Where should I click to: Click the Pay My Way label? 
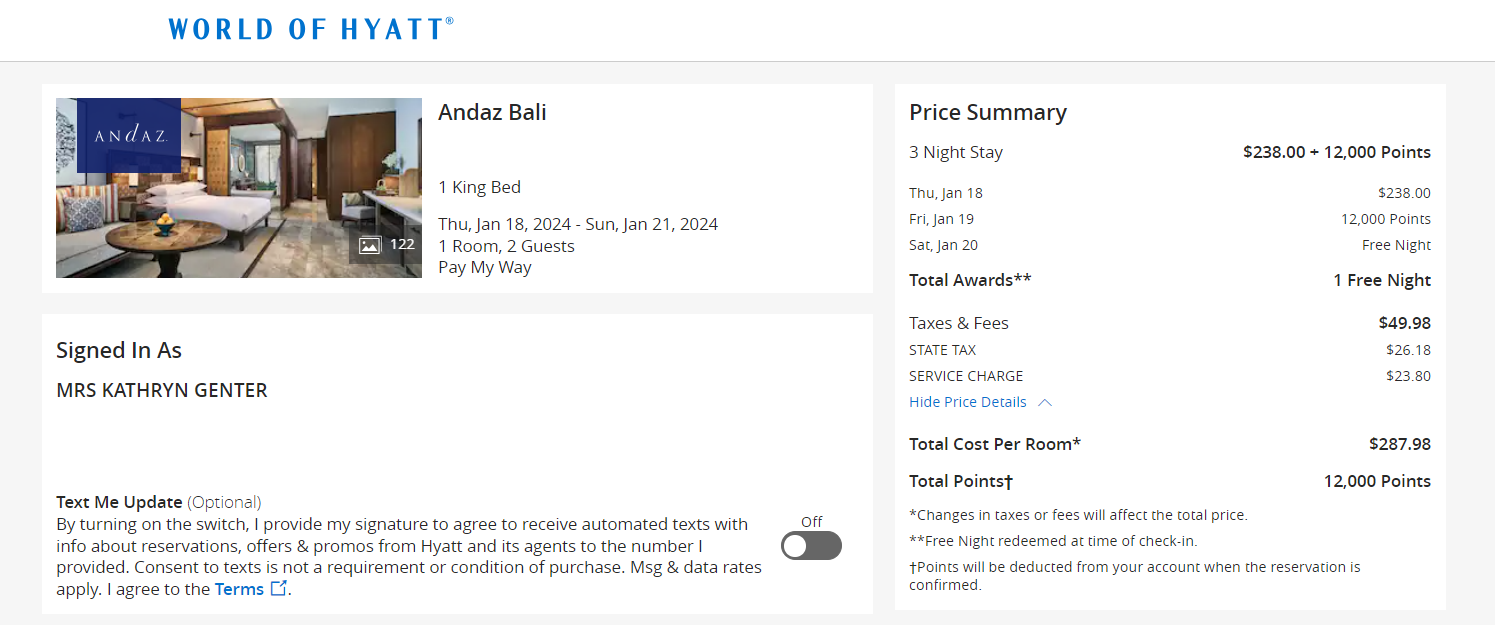click(x=484, y=266)
